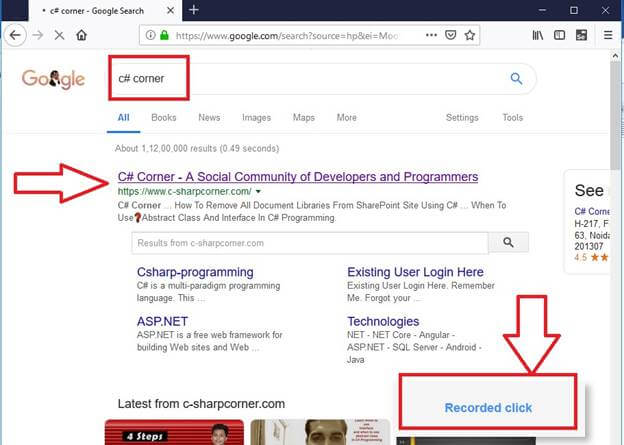This screenshot has width=624, height=445.
Task: Switch to the Maps tab
Action: tap(304, 117)
